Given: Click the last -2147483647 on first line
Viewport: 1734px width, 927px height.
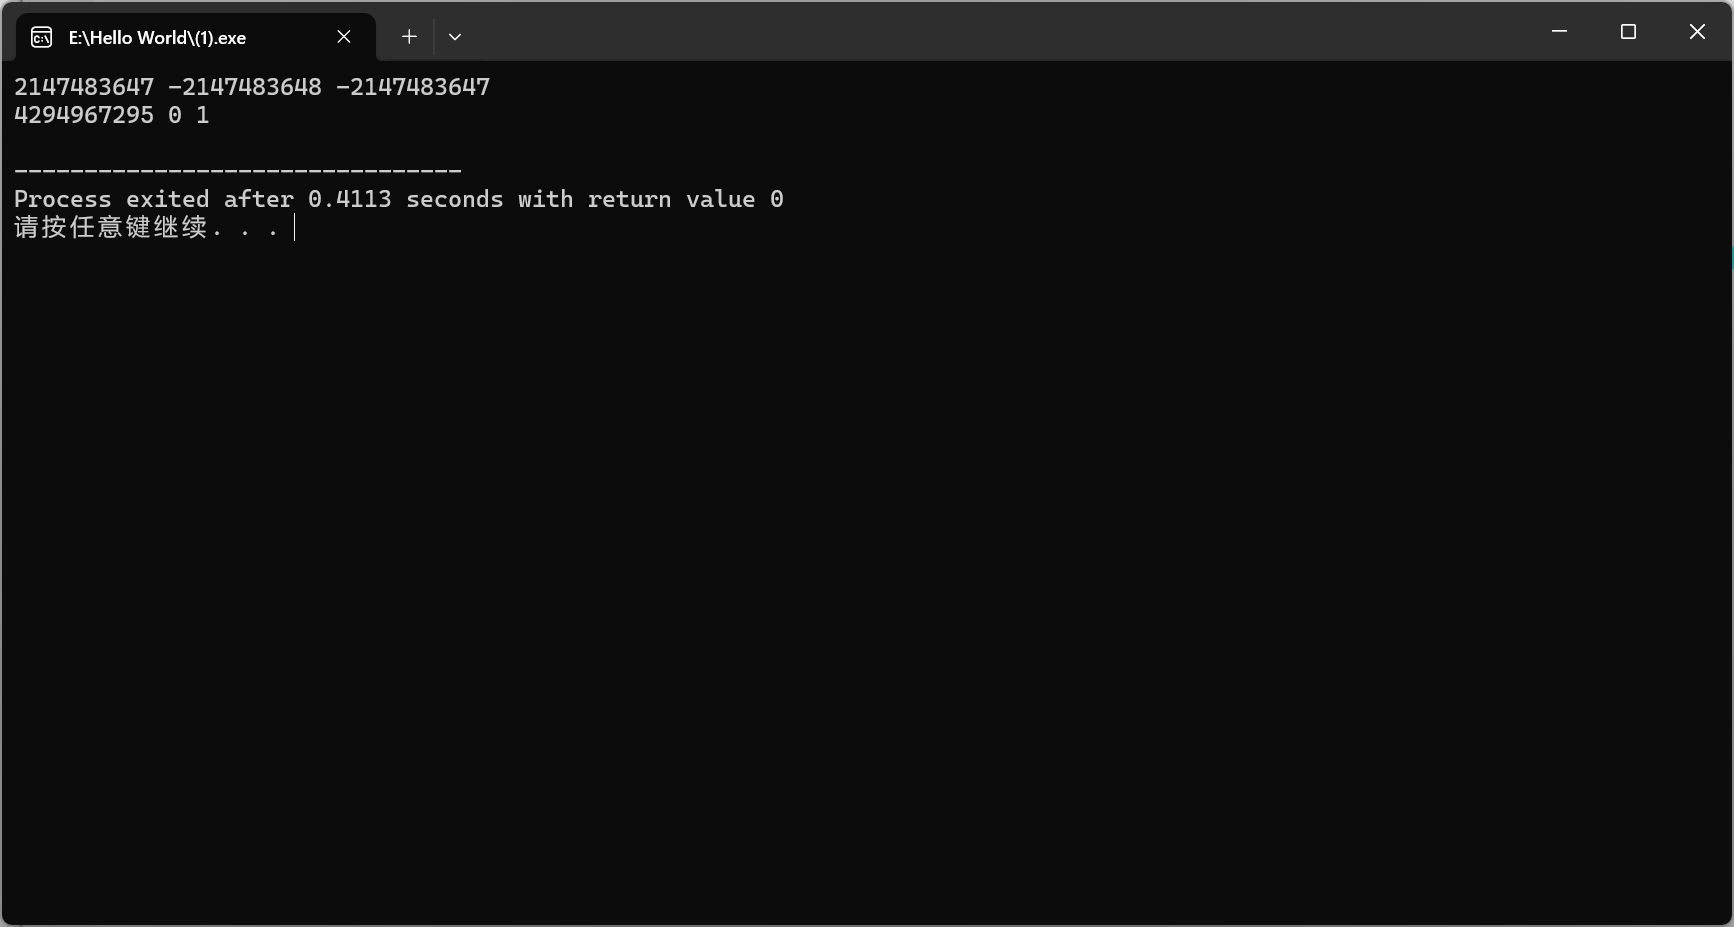Looking at the screenshot, I should click(x=413, y=87).
